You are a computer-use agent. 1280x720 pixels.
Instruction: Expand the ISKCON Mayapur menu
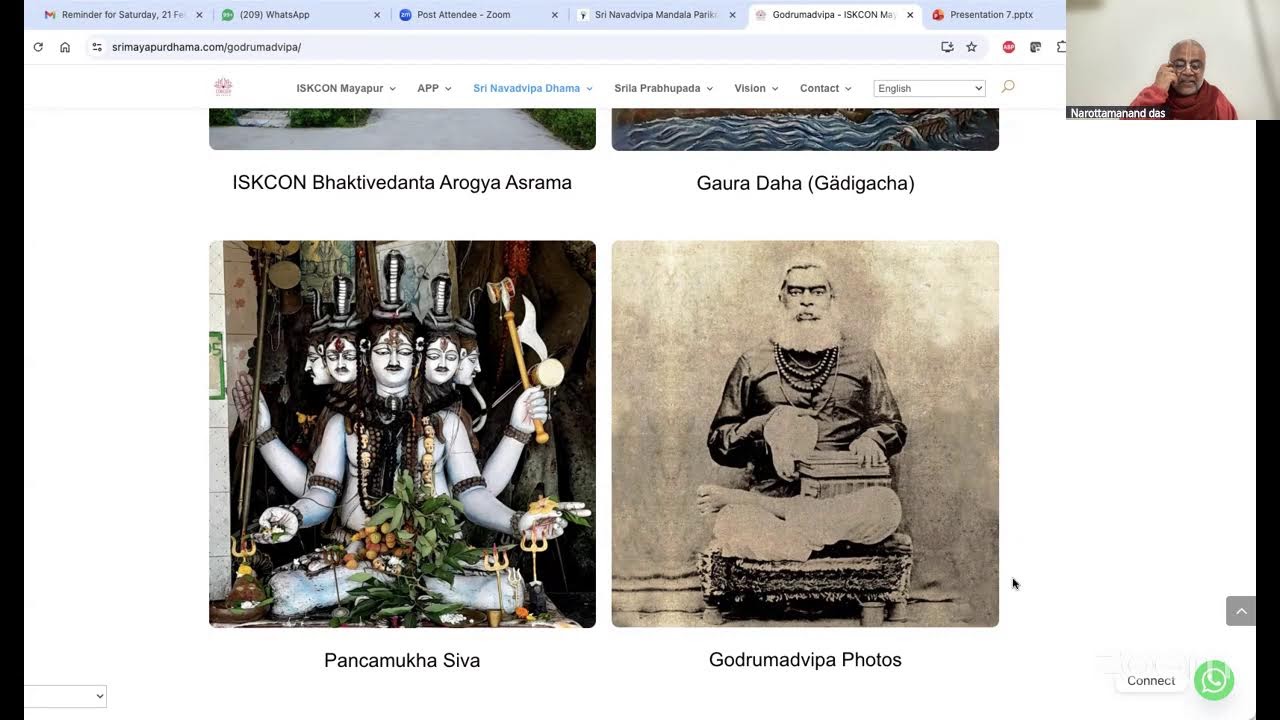point(346,88)
